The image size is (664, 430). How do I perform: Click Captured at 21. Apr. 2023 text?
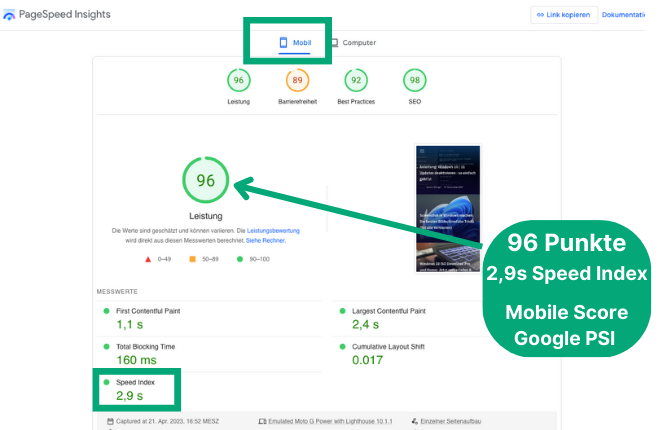click(168, 421)
